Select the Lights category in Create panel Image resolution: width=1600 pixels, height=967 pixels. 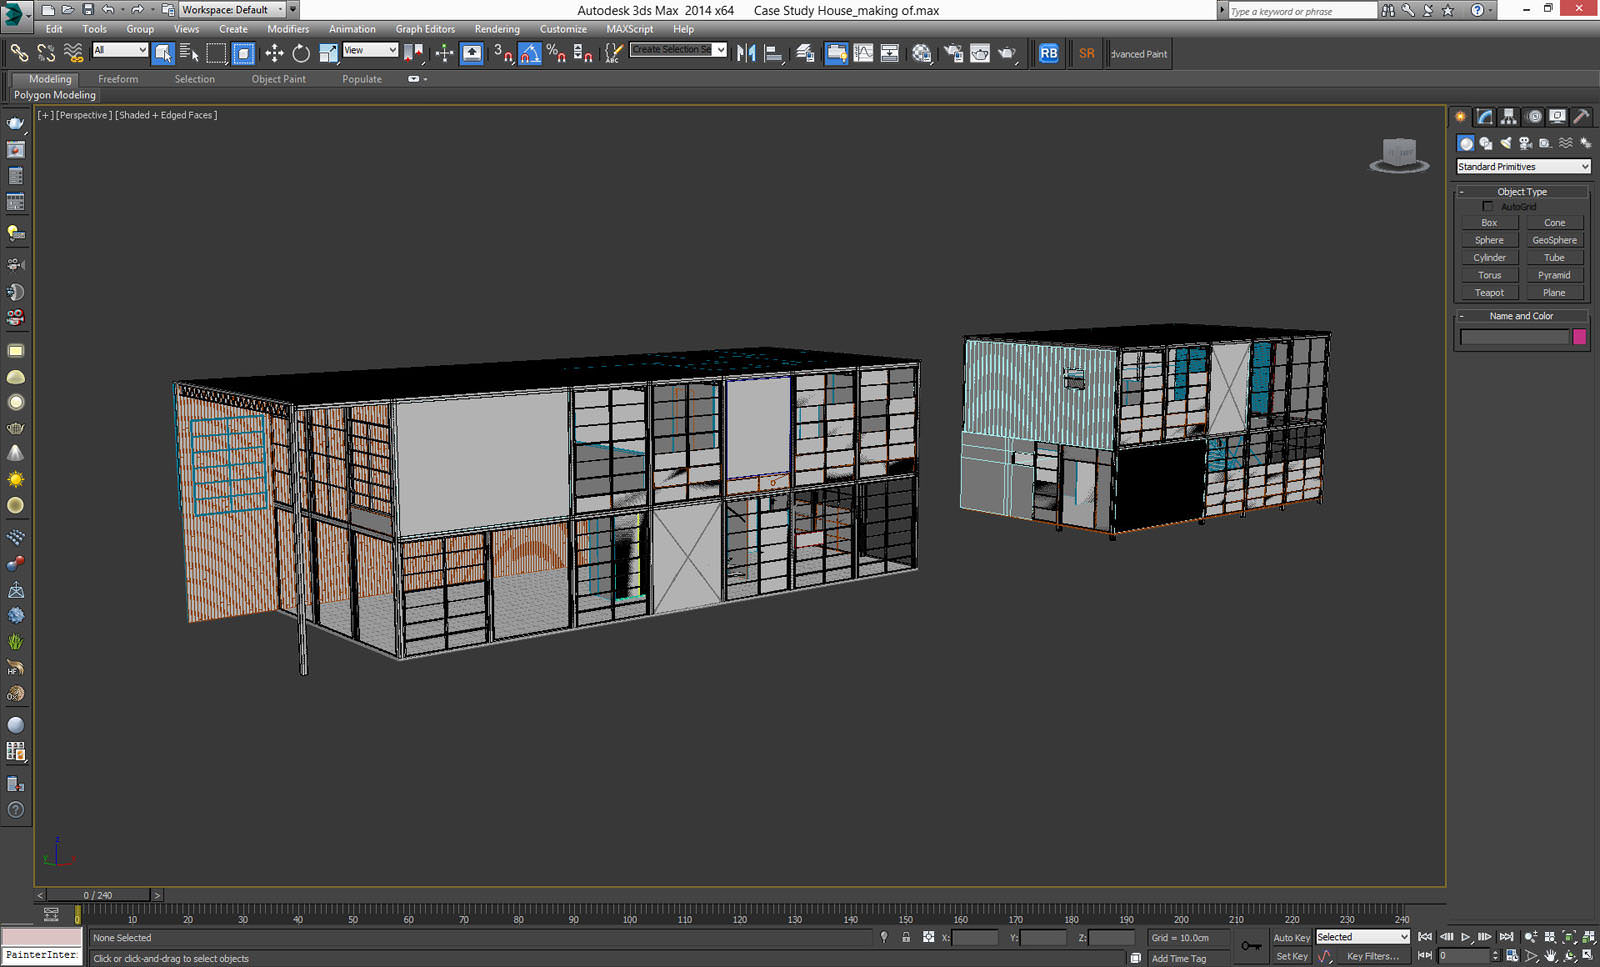(1506, 143)
